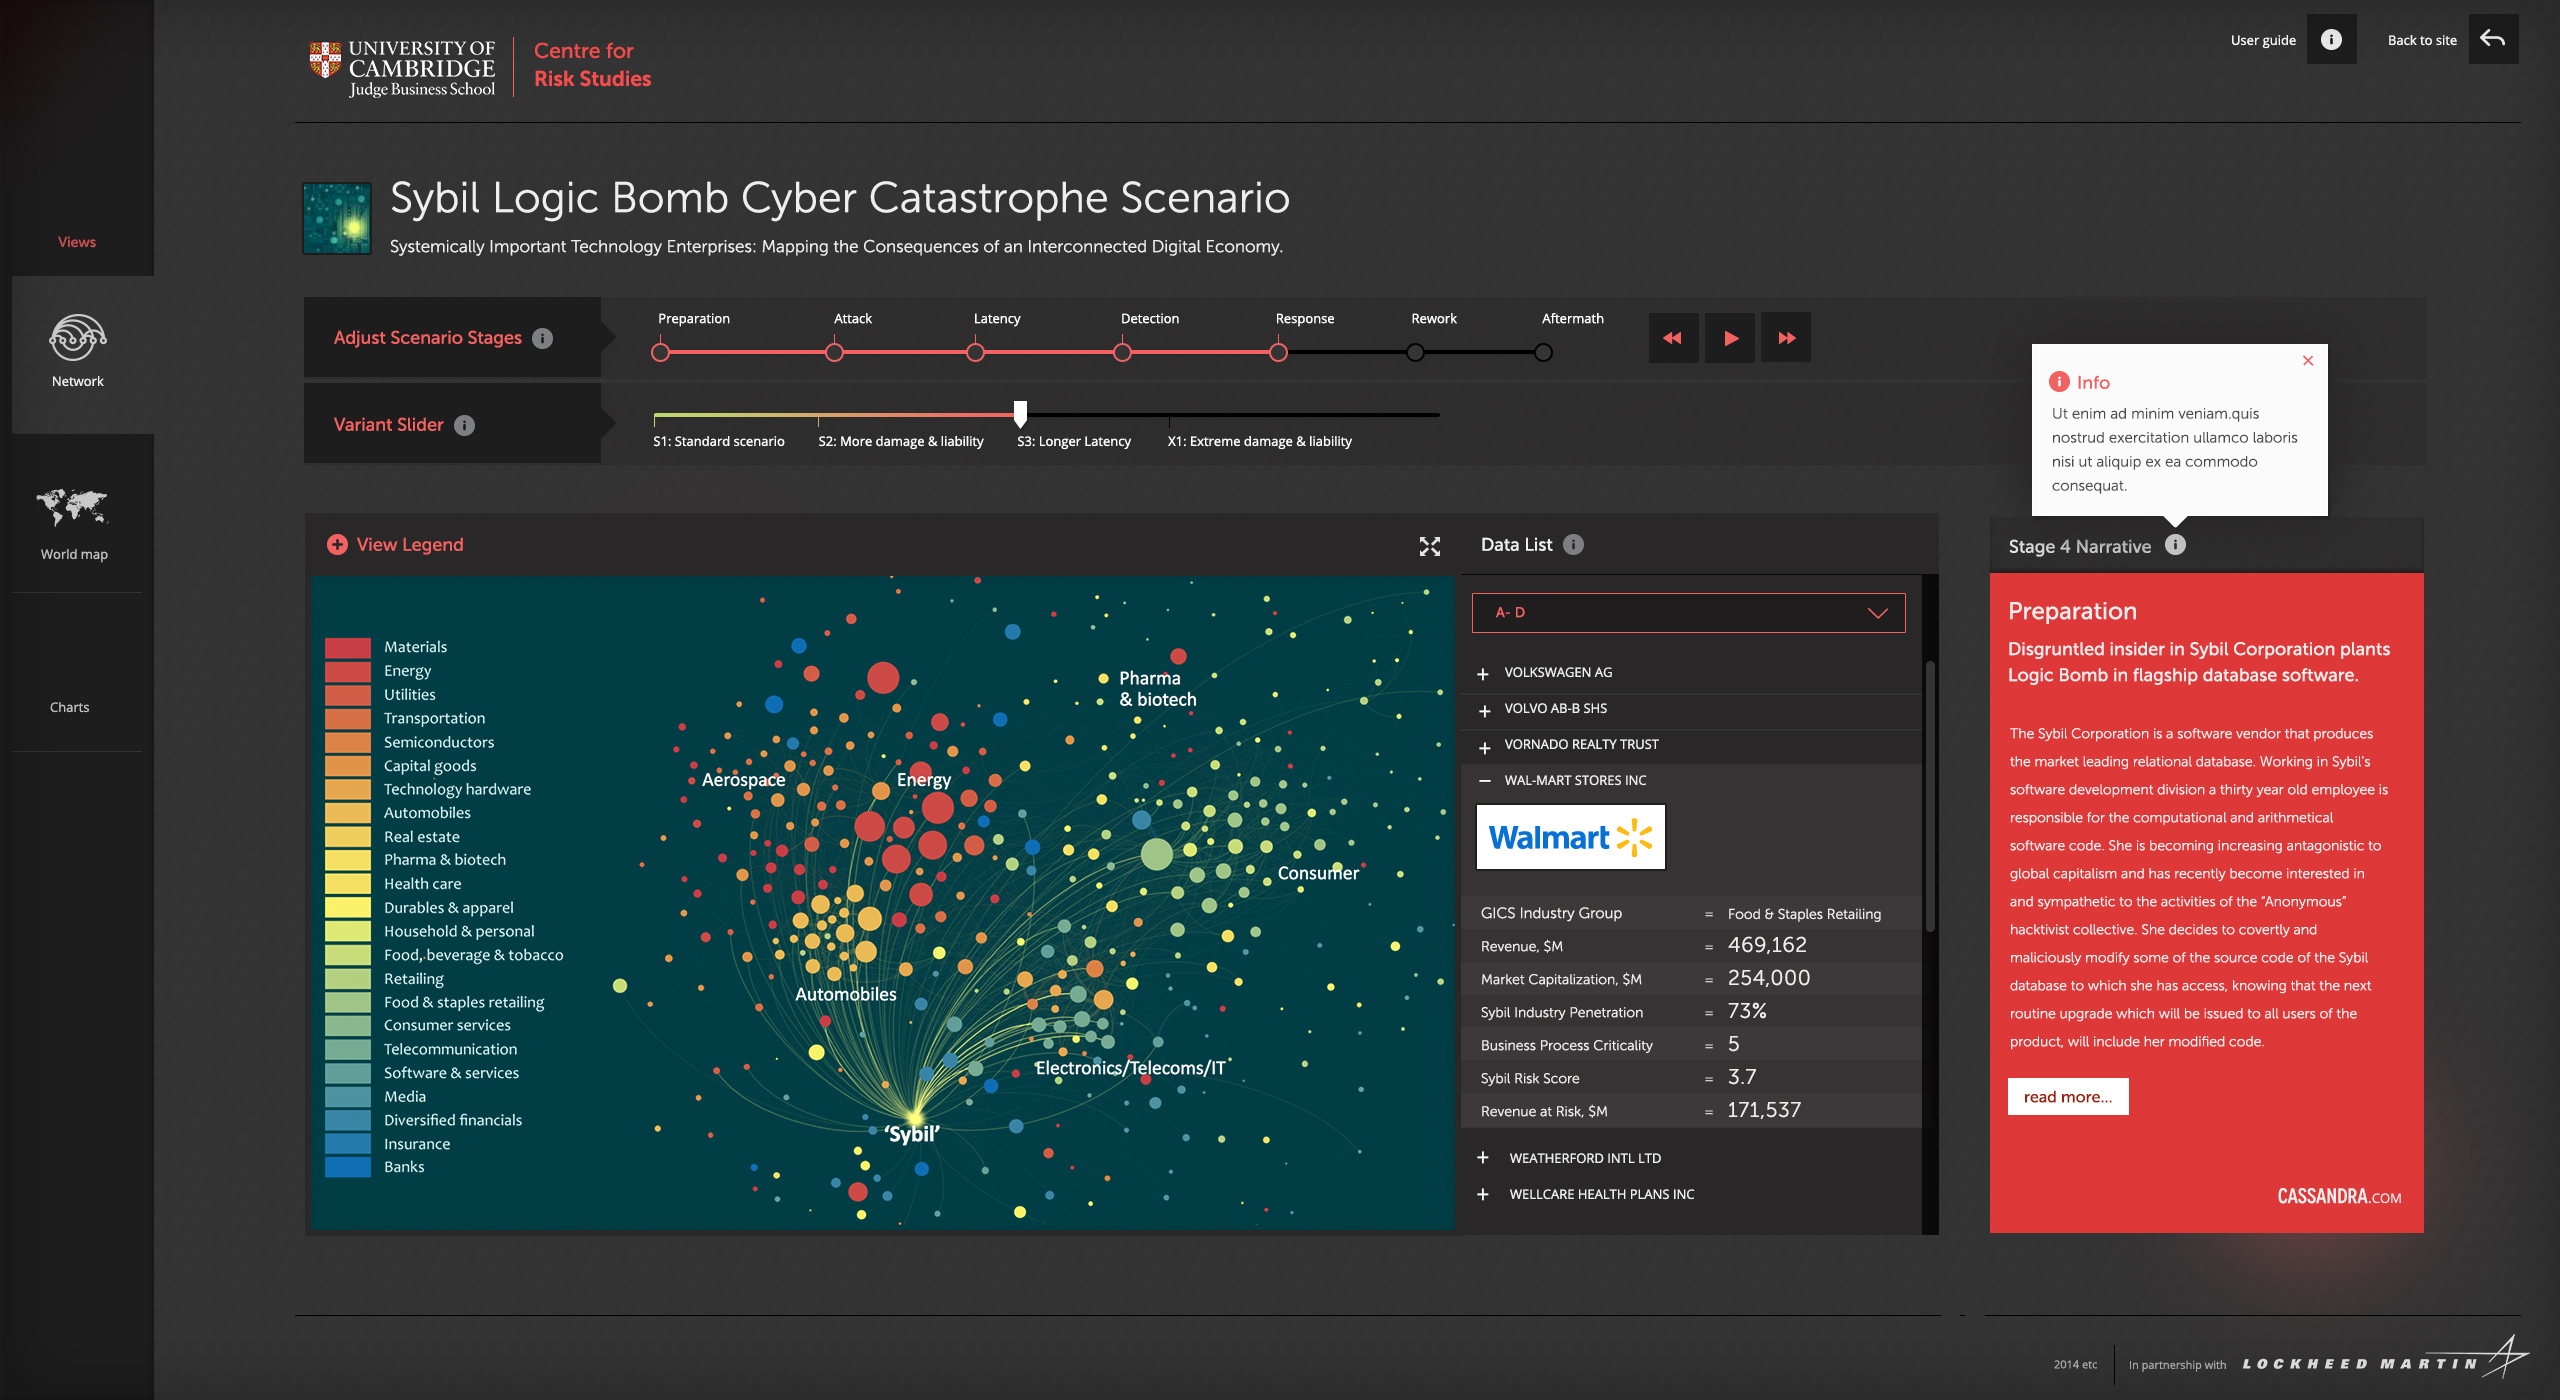Click the Walmart logo thumbnail
The height and width of the screenshot is (1400, 2560).
click(1570, 837)
